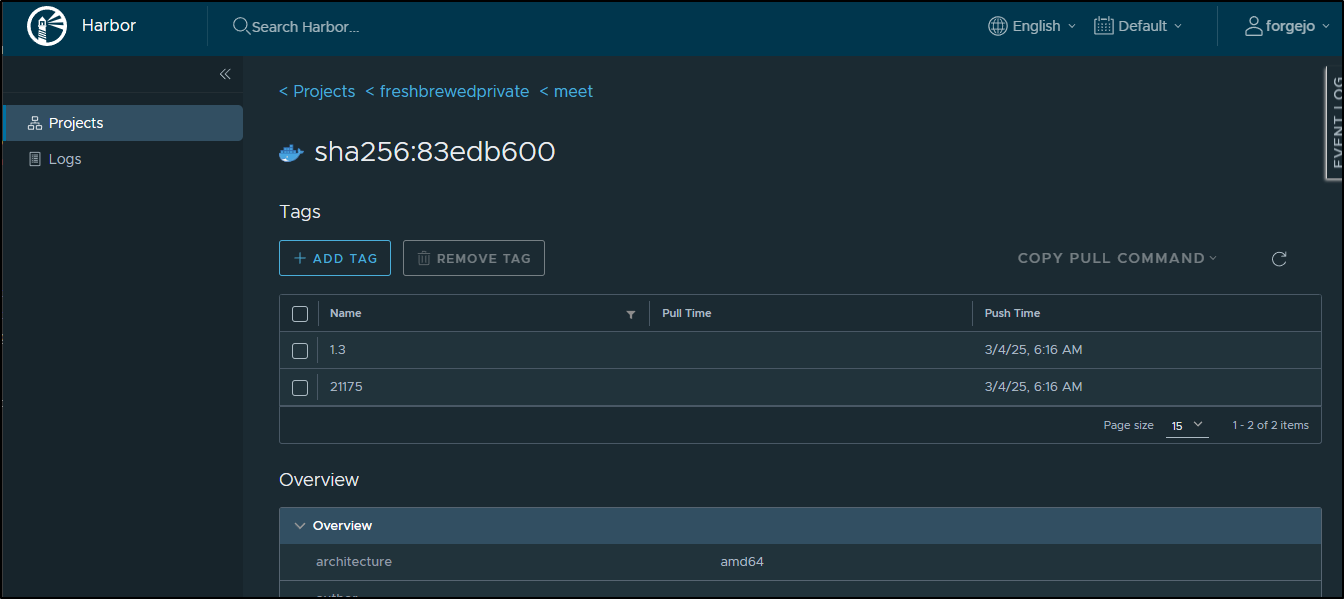The width and height of the screenshot is (1344, 599).
Task: Click the Page size label
Action: click(1129, 425)
